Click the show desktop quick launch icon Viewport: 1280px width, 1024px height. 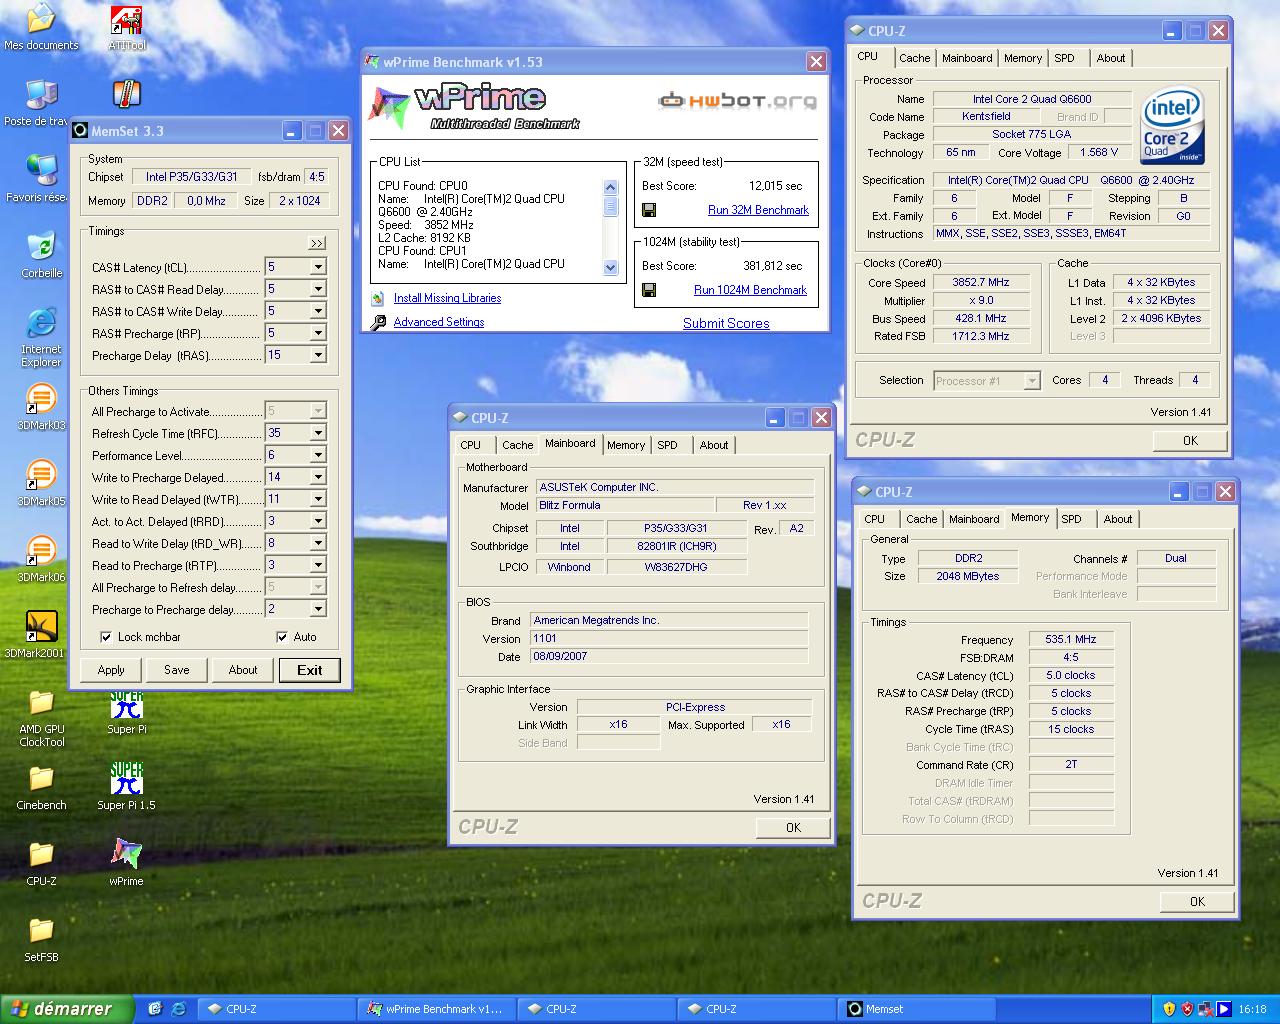(155, 1009)
